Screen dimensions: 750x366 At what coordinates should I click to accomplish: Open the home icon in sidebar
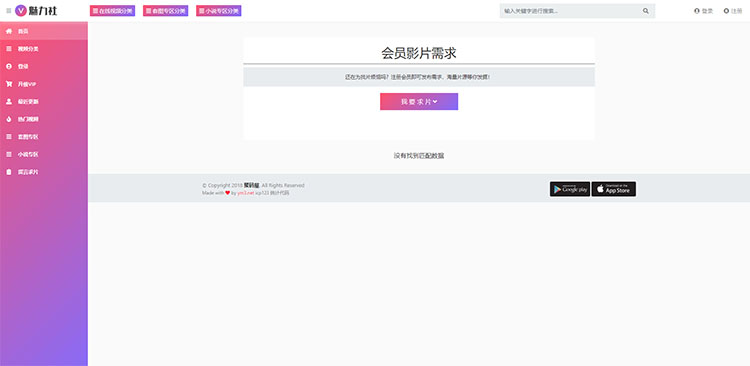click(9, 31)
